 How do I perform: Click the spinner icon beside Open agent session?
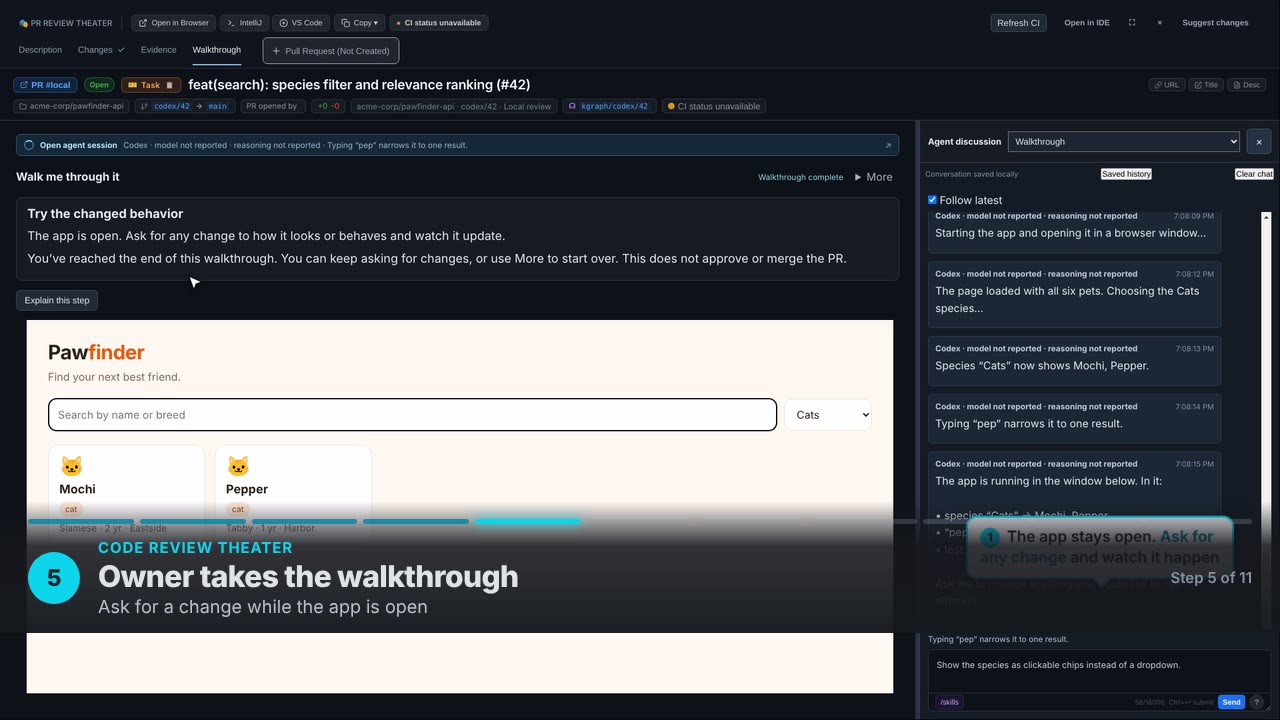tap(29, 145)
